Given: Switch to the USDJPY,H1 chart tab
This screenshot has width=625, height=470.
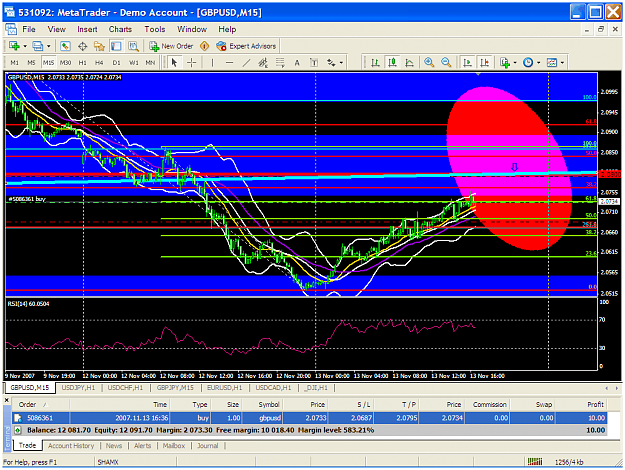Looking at the screenshot, I should pos(78,387).
